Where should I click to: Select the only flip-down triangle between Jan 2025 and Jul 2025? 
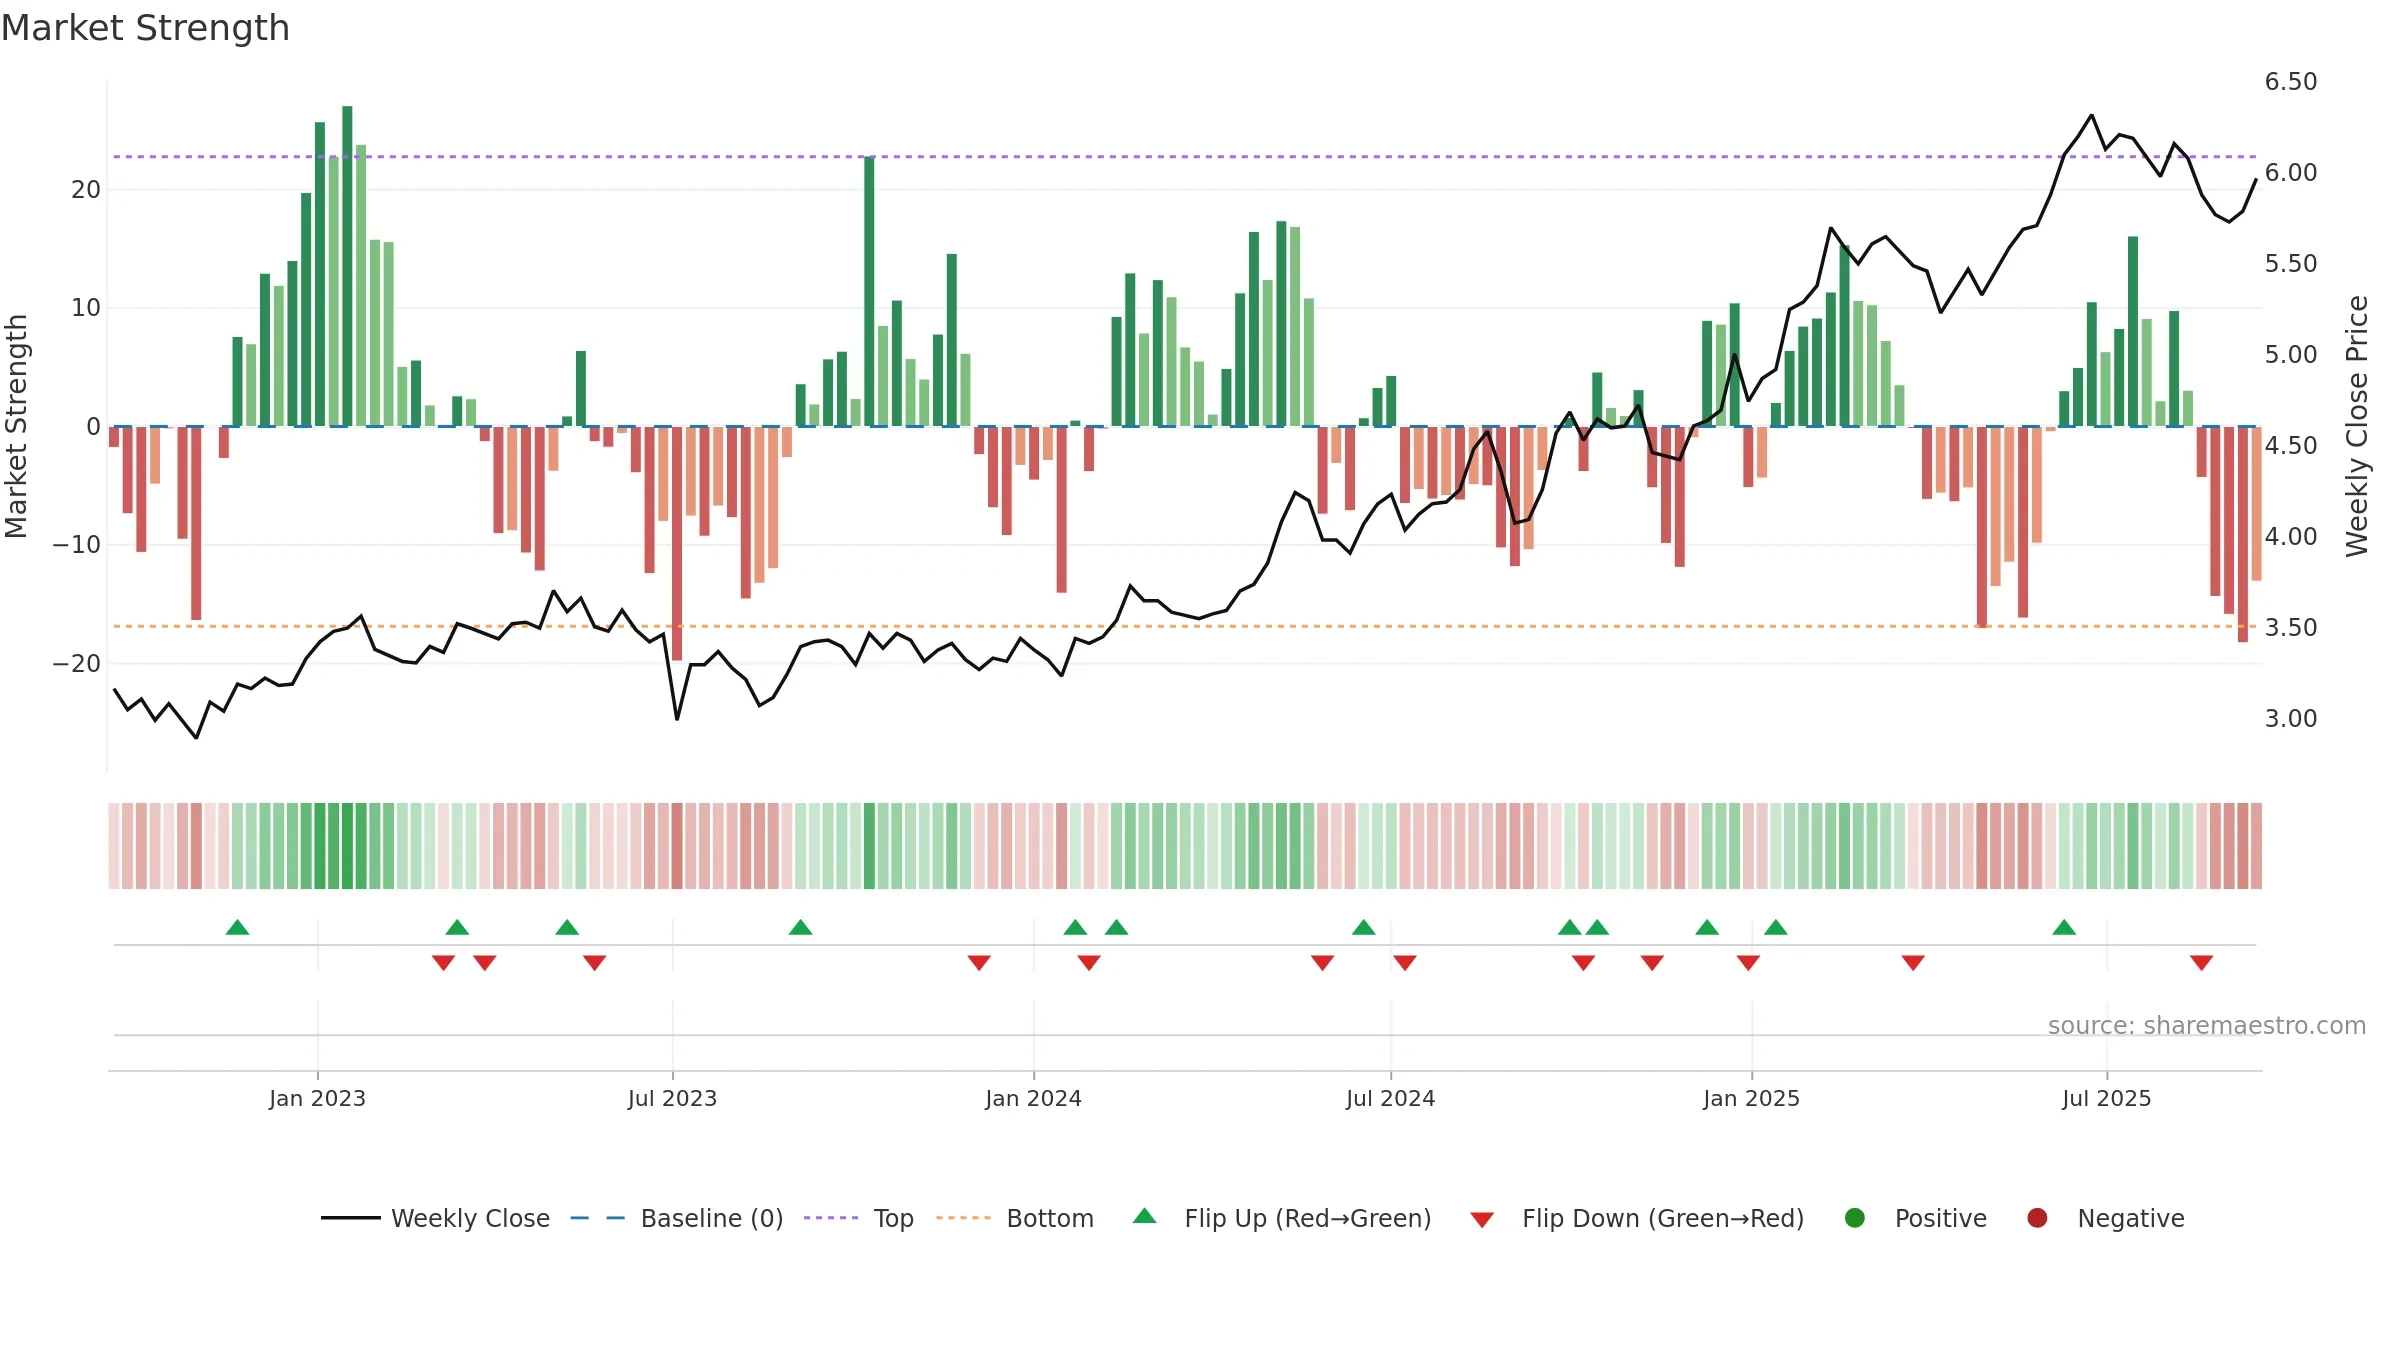1913,963
